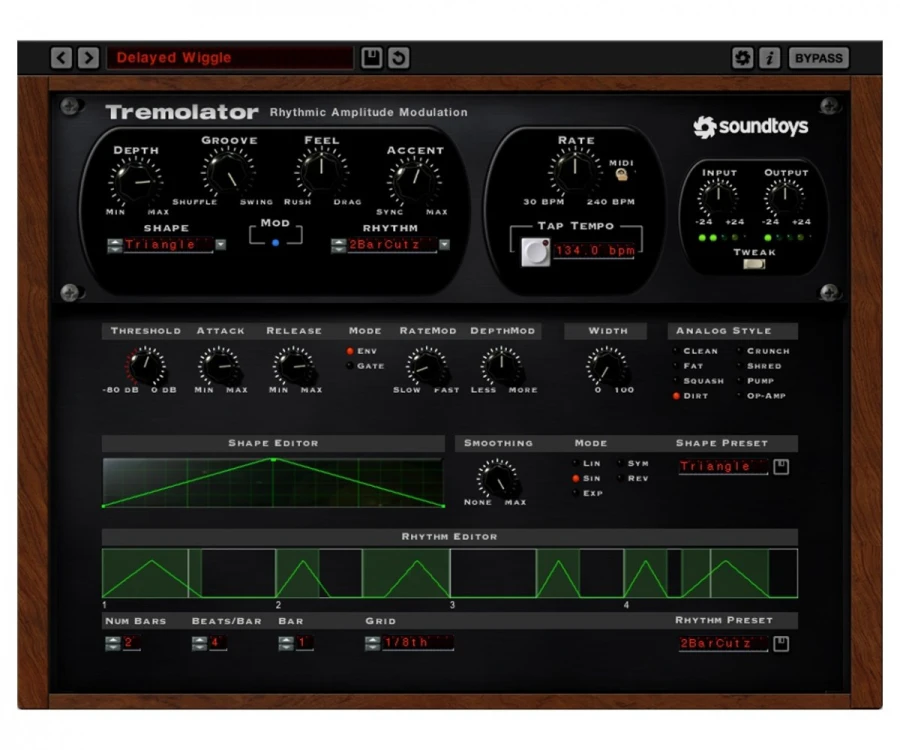Click the Depth knob

coord(135,182)
